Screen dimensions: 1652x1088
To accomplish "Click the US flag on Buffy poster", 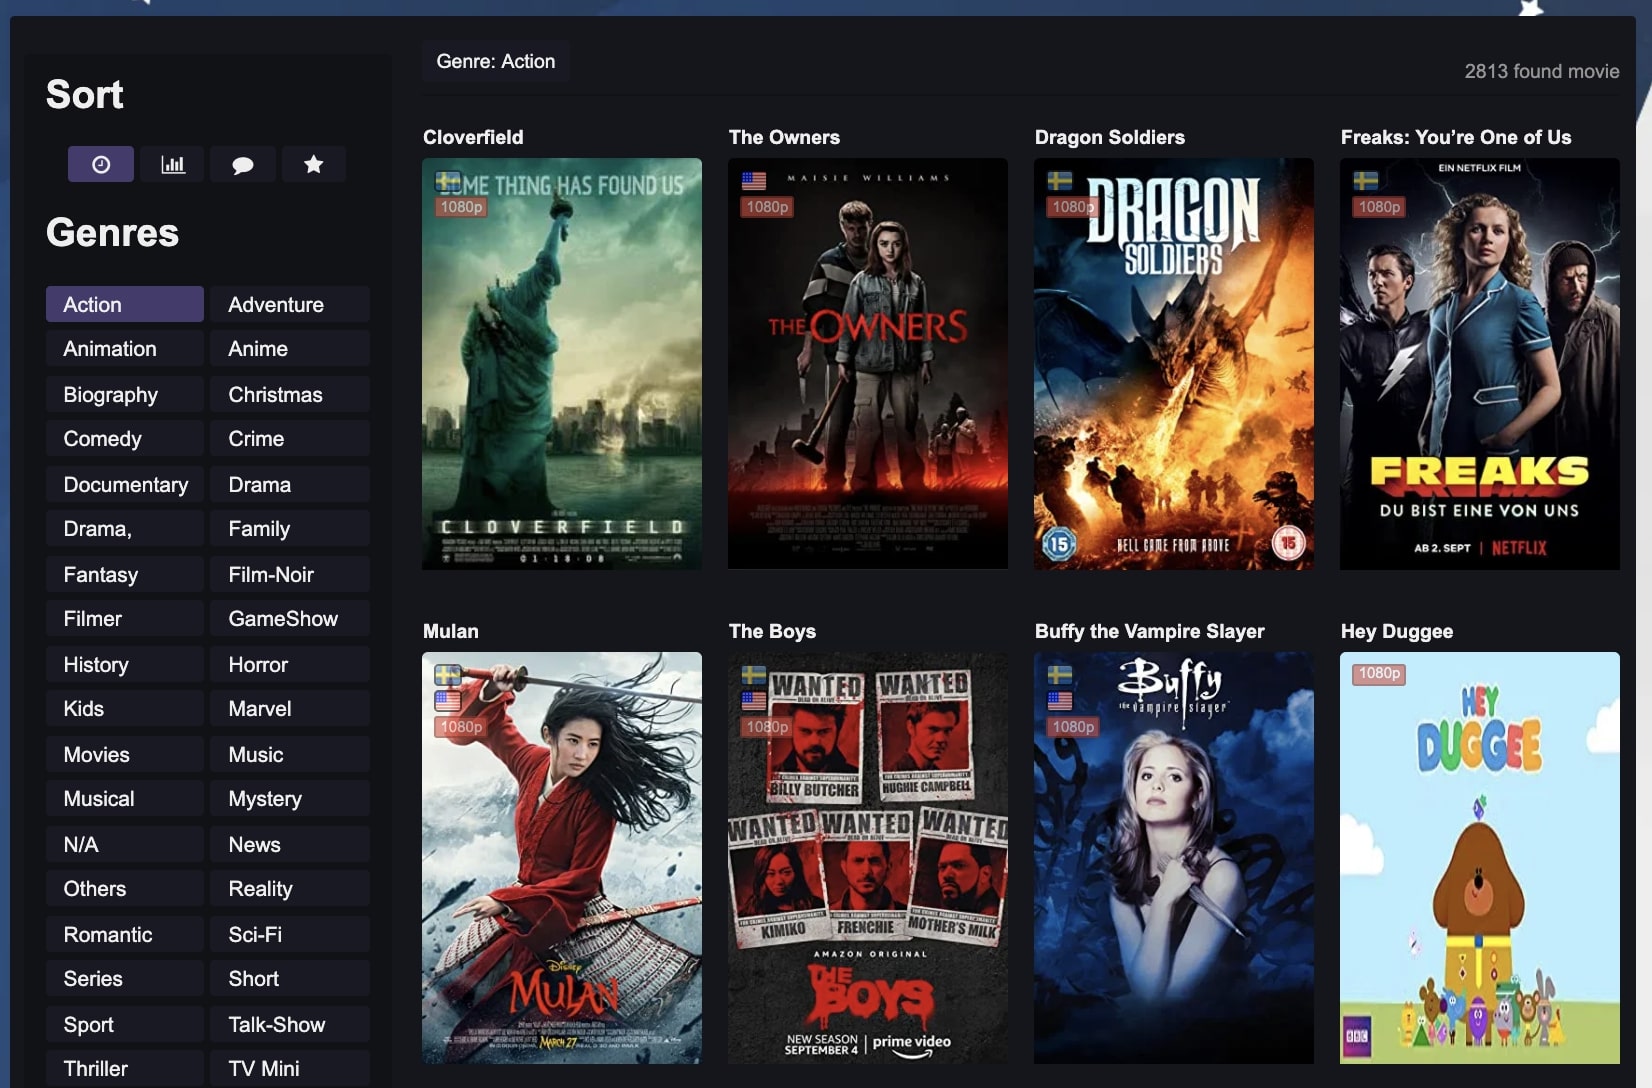I will 1060,701.
